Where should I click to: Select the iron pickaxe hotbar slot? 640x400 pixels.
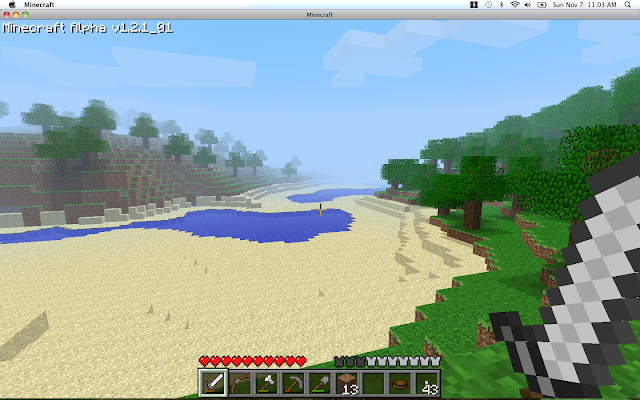tap(293, 384)
